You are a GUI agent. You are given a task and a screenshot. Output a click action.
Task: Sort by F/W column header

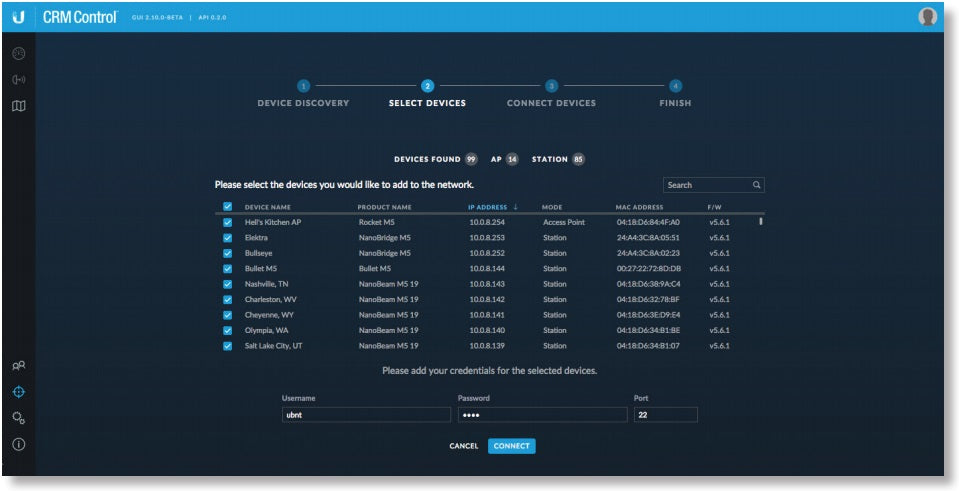pyautogui.click(x=714, y=207)
